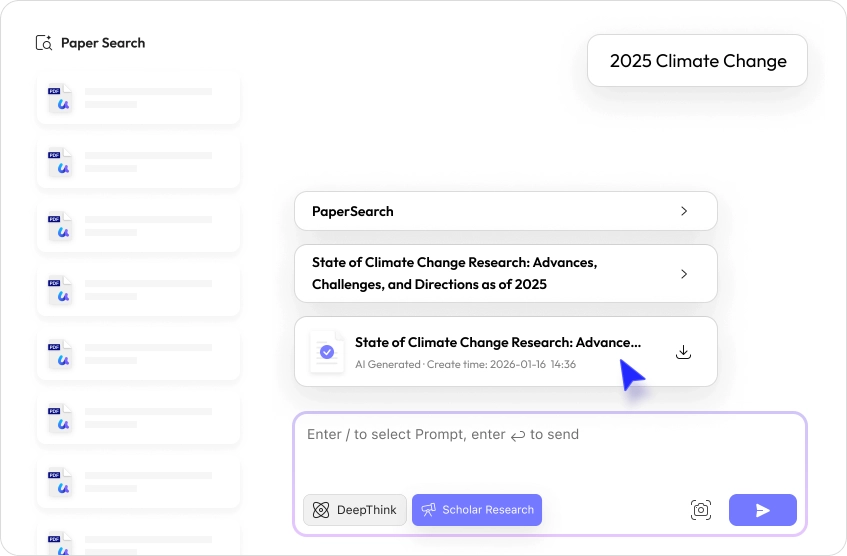Open the first PDF paper icon in the sidebar

pyautogui.click(x=60, y=97)
